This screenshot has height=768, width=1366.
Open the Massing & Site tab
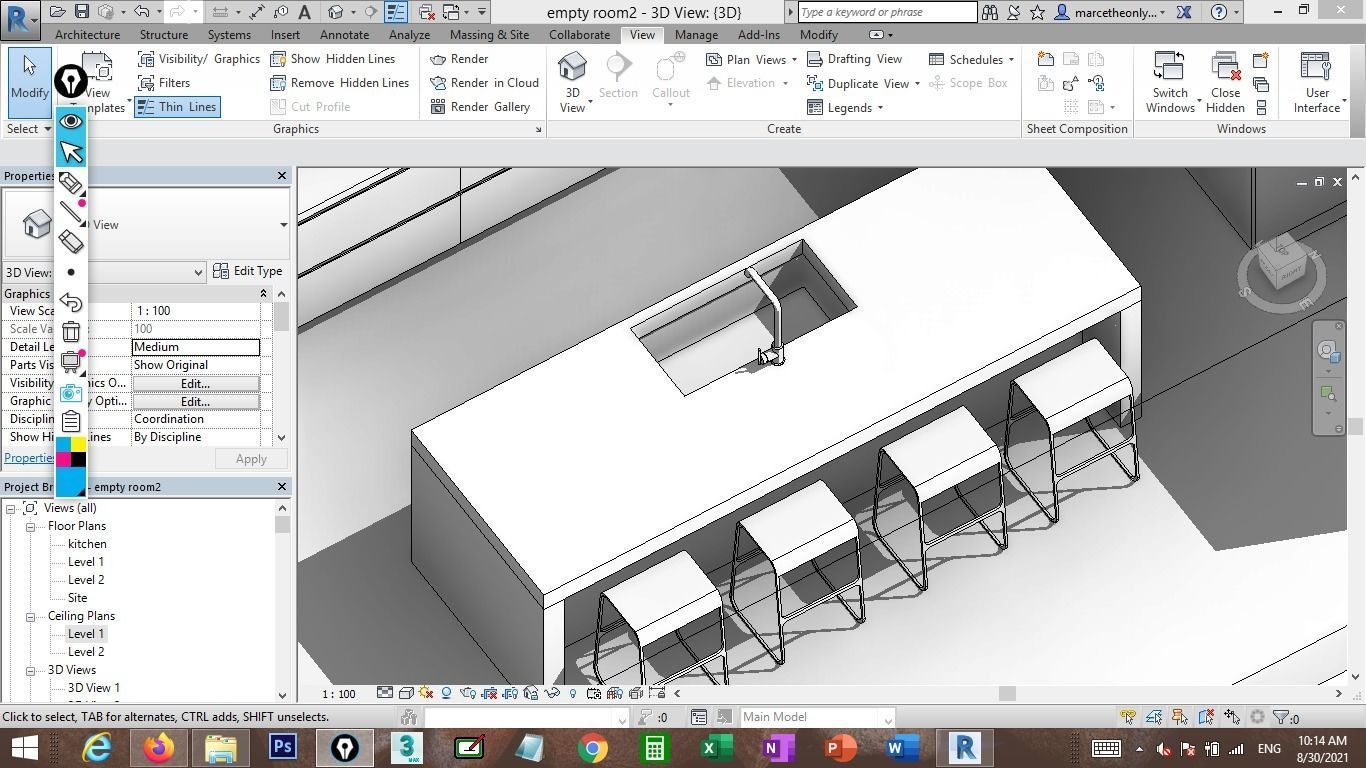click(489, 34)
